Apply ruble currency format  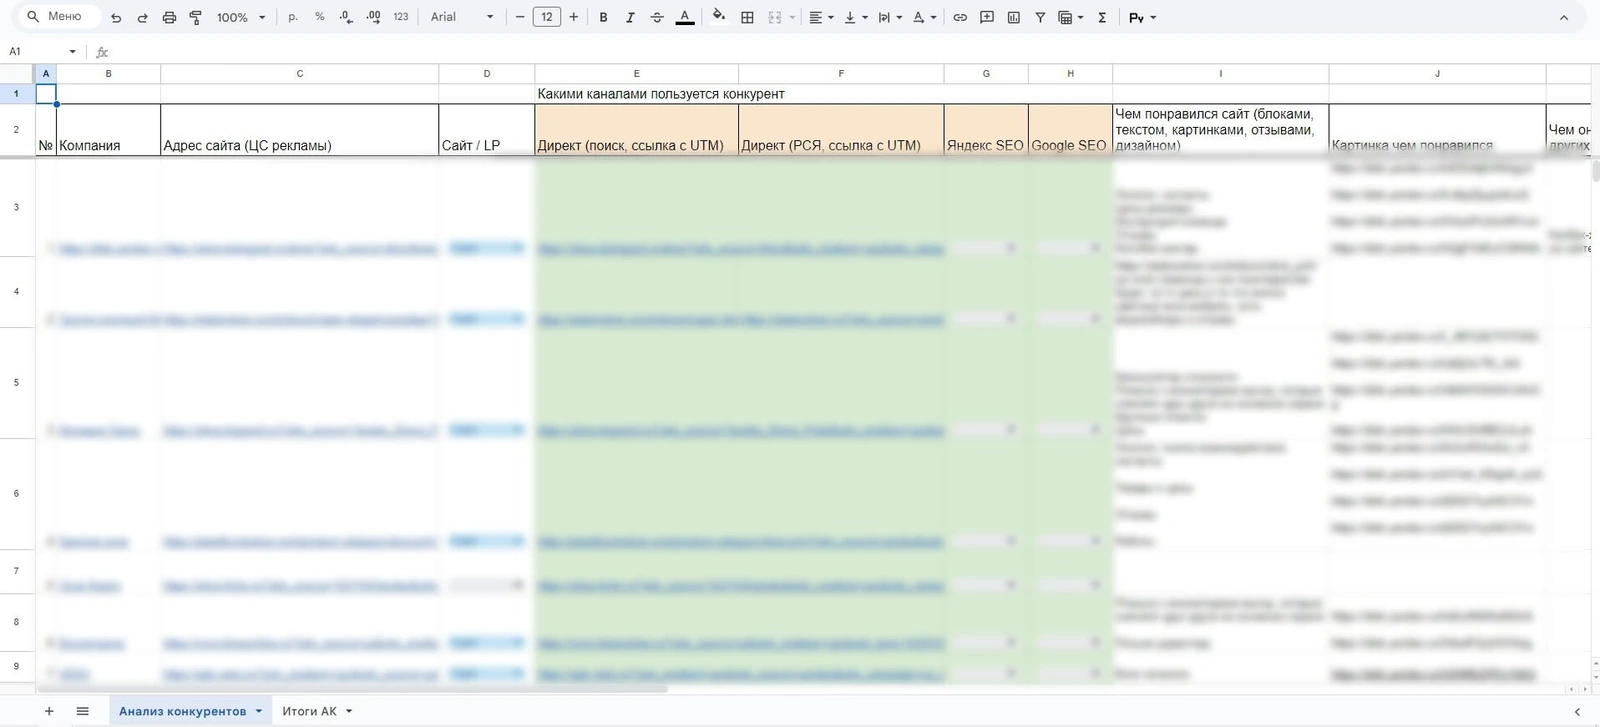pyautogui.click(x=293, y=17)
